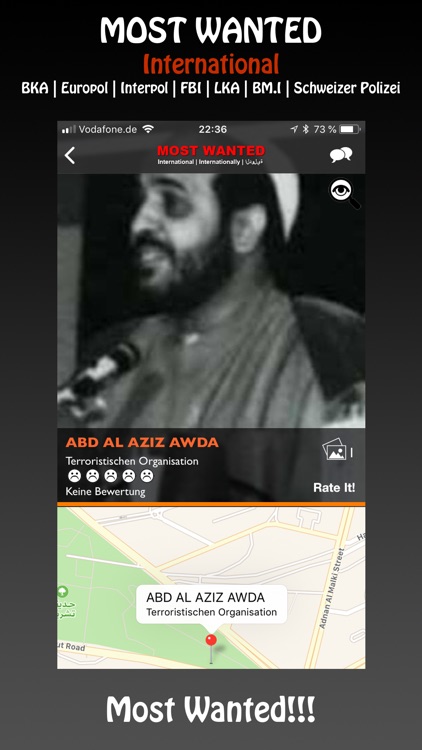This screenshot has height=750, width=422.
Task: Select the first sad face rating
Action: click(74, 476)
